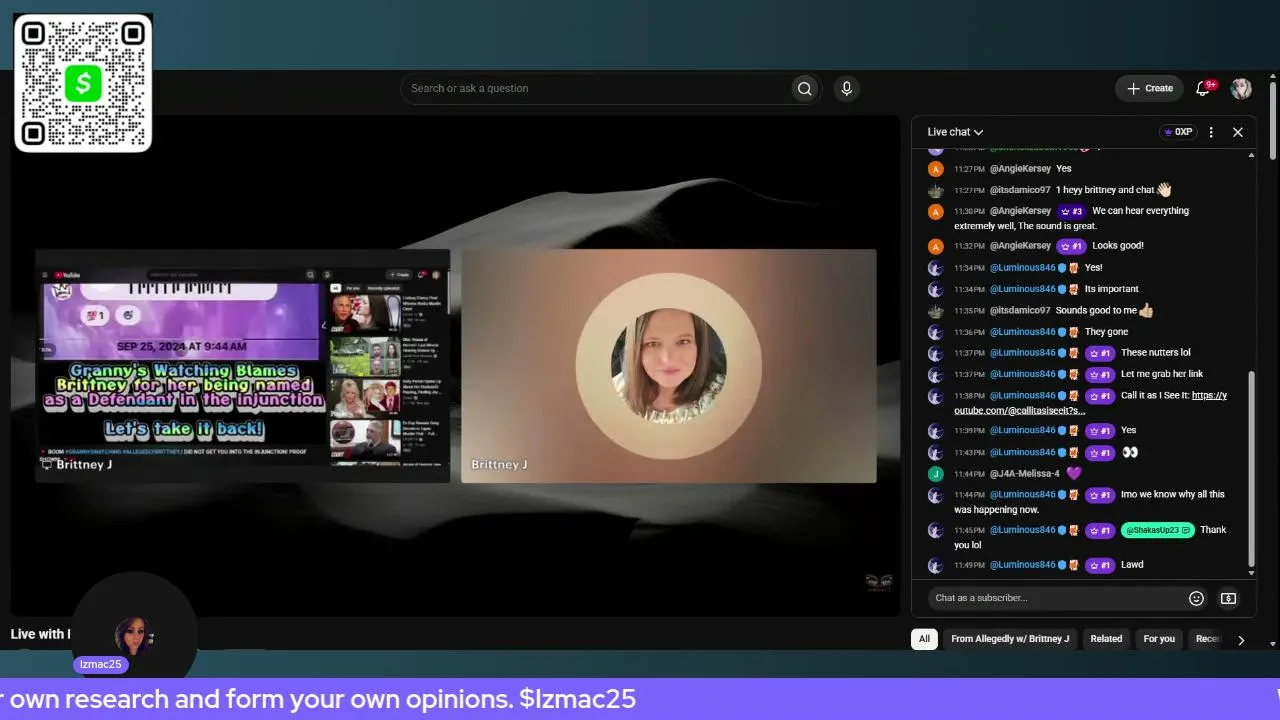Screen dimensions: 1280x720
Task: Click the Luminous846 avatar beside the "Lawd" message
Action: (935, 565)
